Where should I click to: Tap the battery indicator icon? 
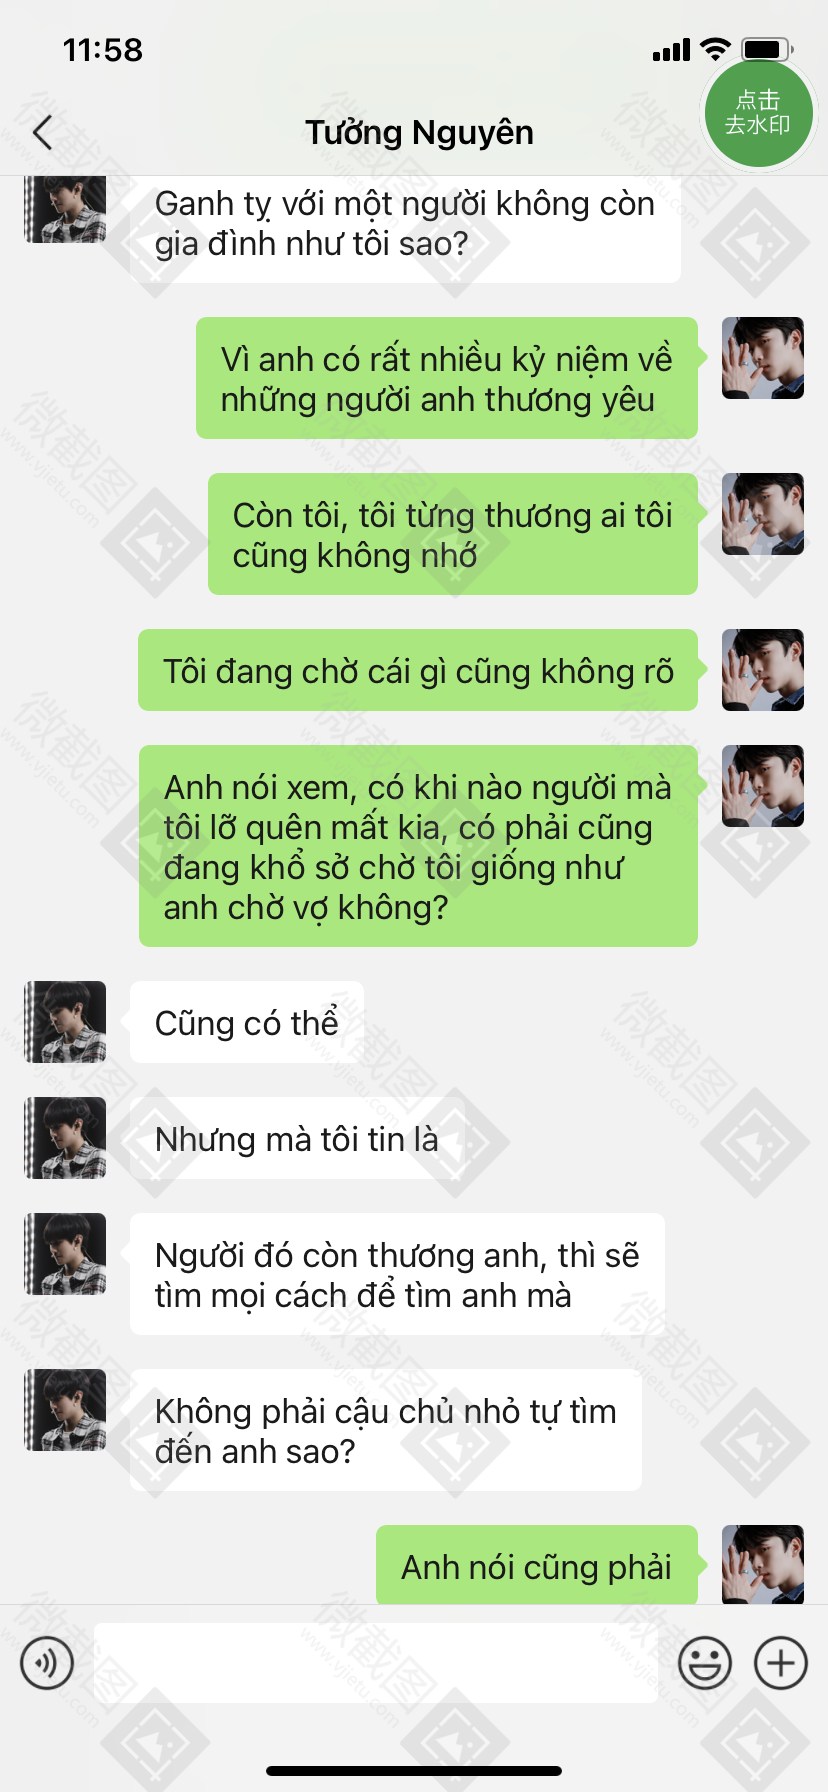click(767, 49)
